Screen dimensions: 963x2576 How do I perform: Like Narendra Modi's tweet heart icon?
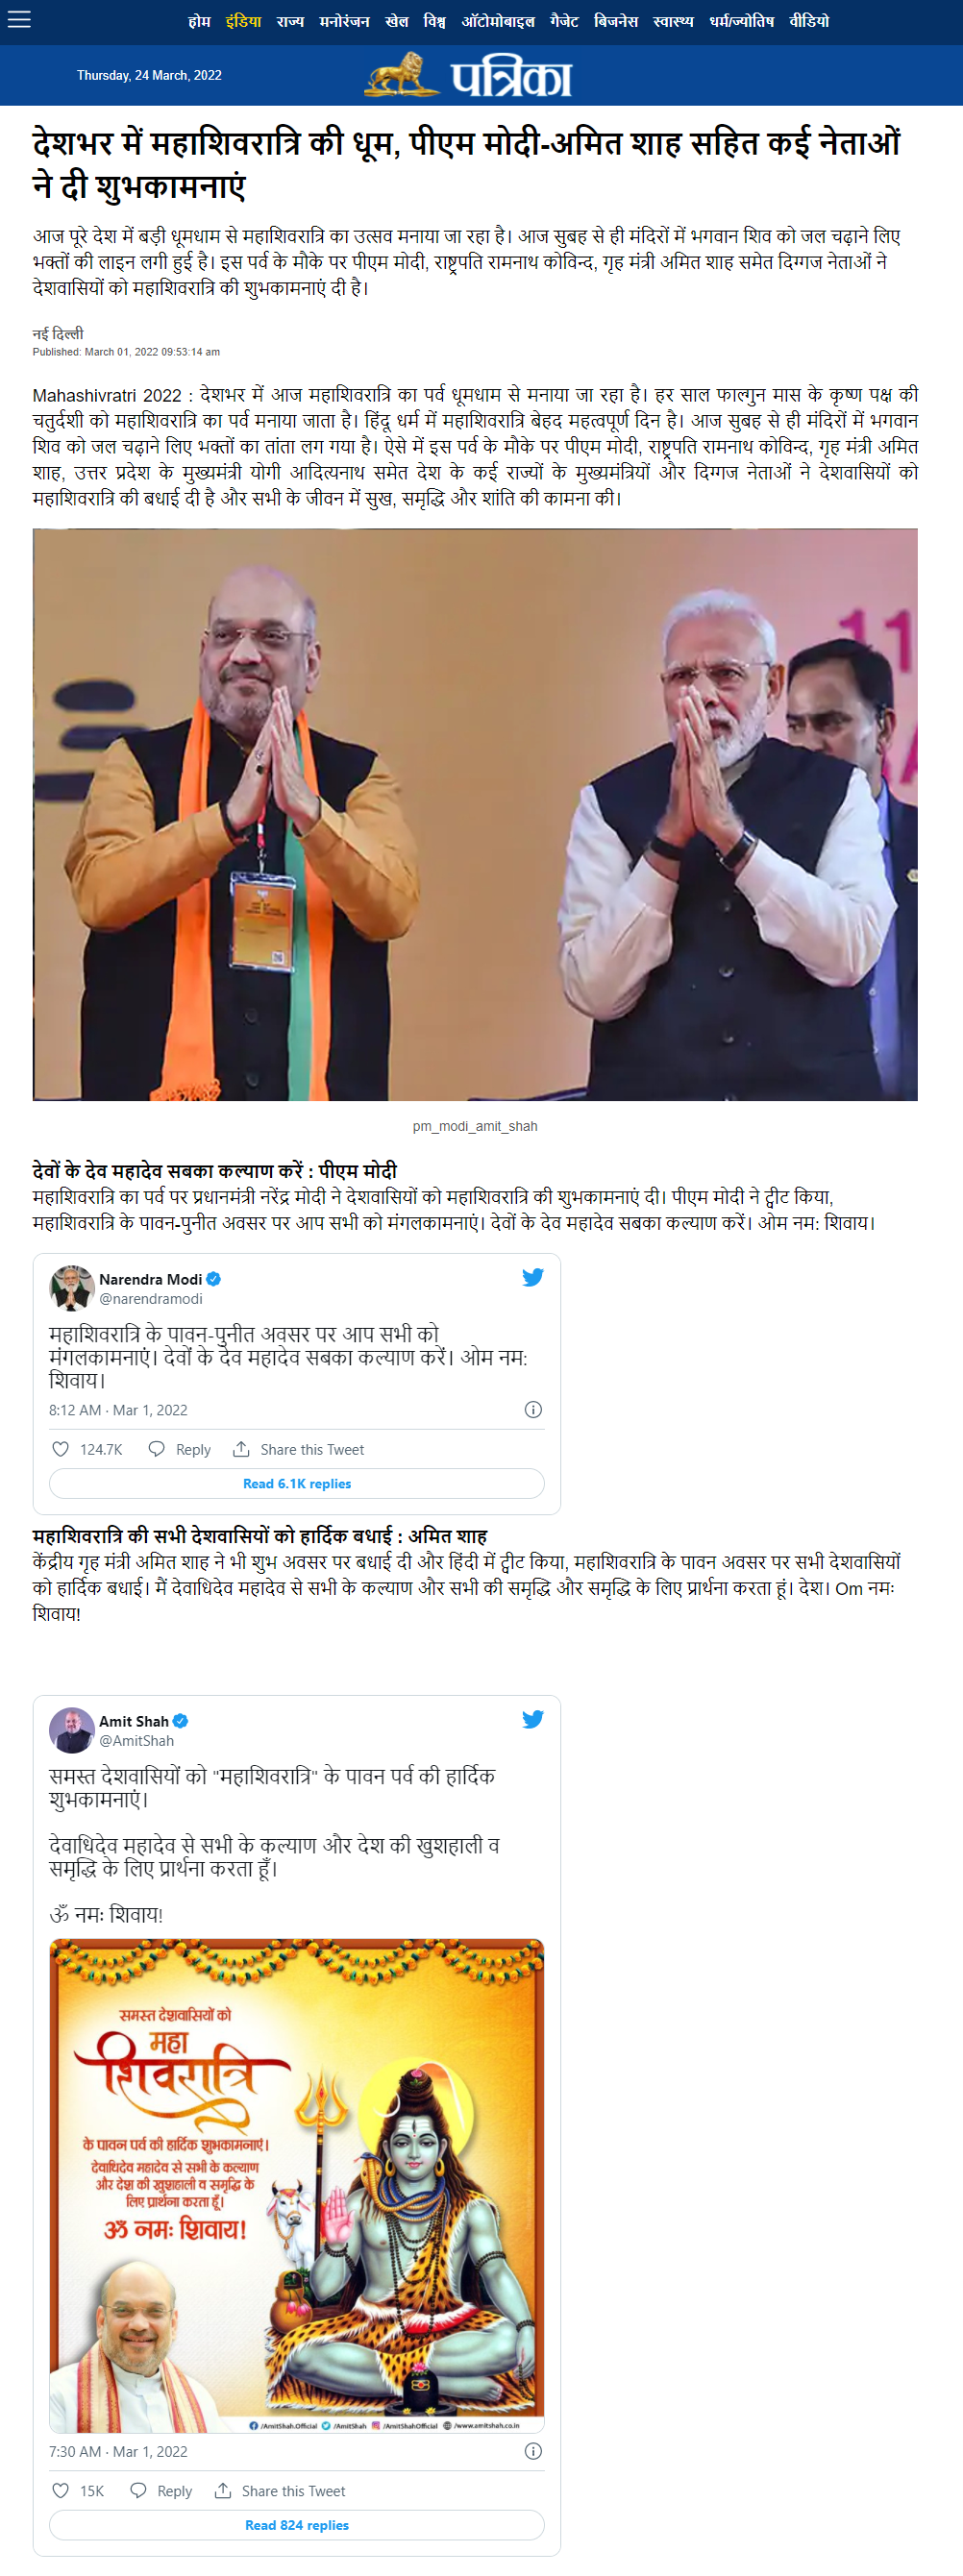(60, 1449)
